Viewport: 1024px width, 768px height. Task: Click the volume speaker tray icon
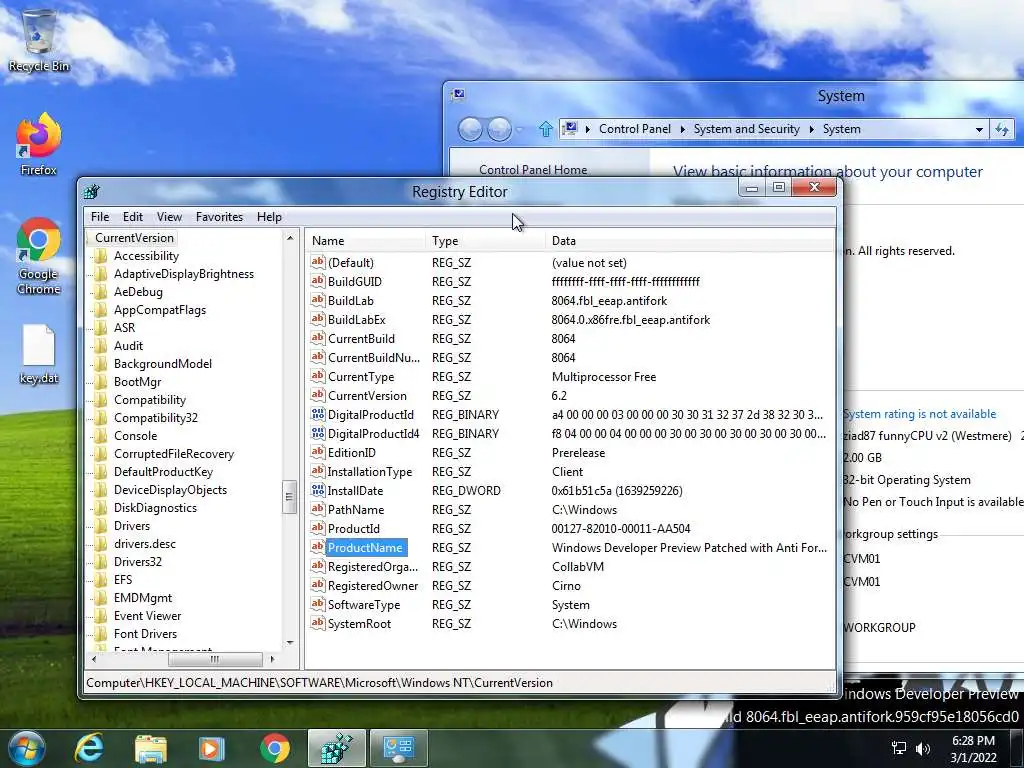coord(923,748)
